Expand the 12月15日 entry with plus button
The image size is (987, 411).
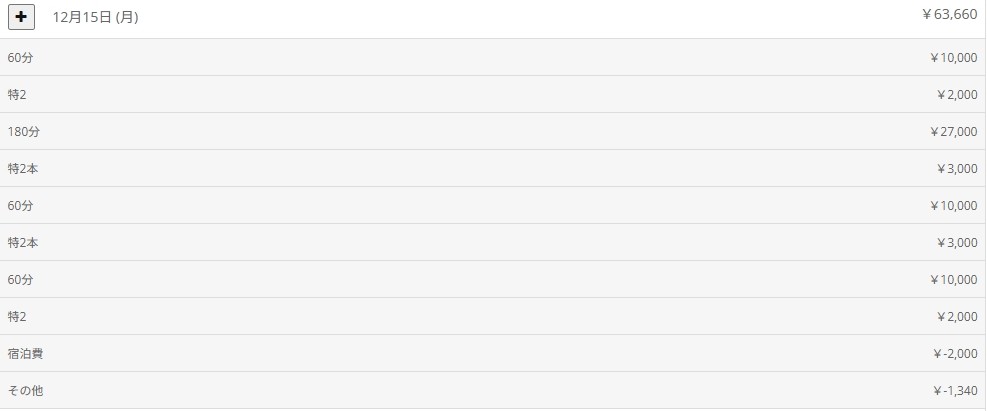click(21, 17)
